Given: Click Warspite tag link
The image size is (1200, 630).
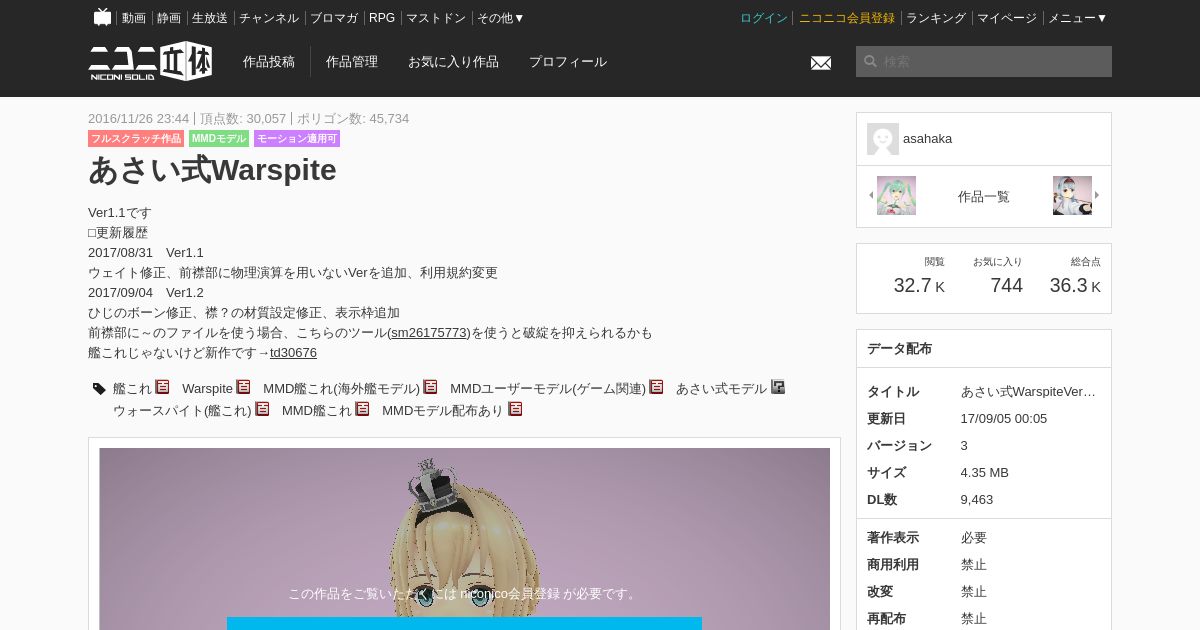Looking at the screenshot, I should [x=207, y=388].
